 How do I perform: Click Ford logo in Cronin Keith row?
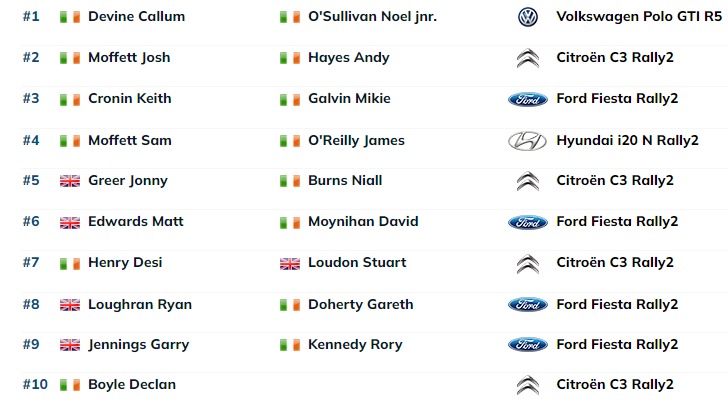(x=528, y=99)
